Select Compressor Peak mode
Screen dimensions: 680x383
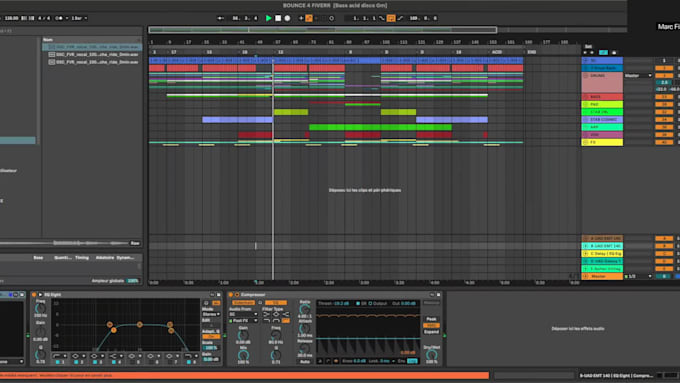(x=432, y=319)
